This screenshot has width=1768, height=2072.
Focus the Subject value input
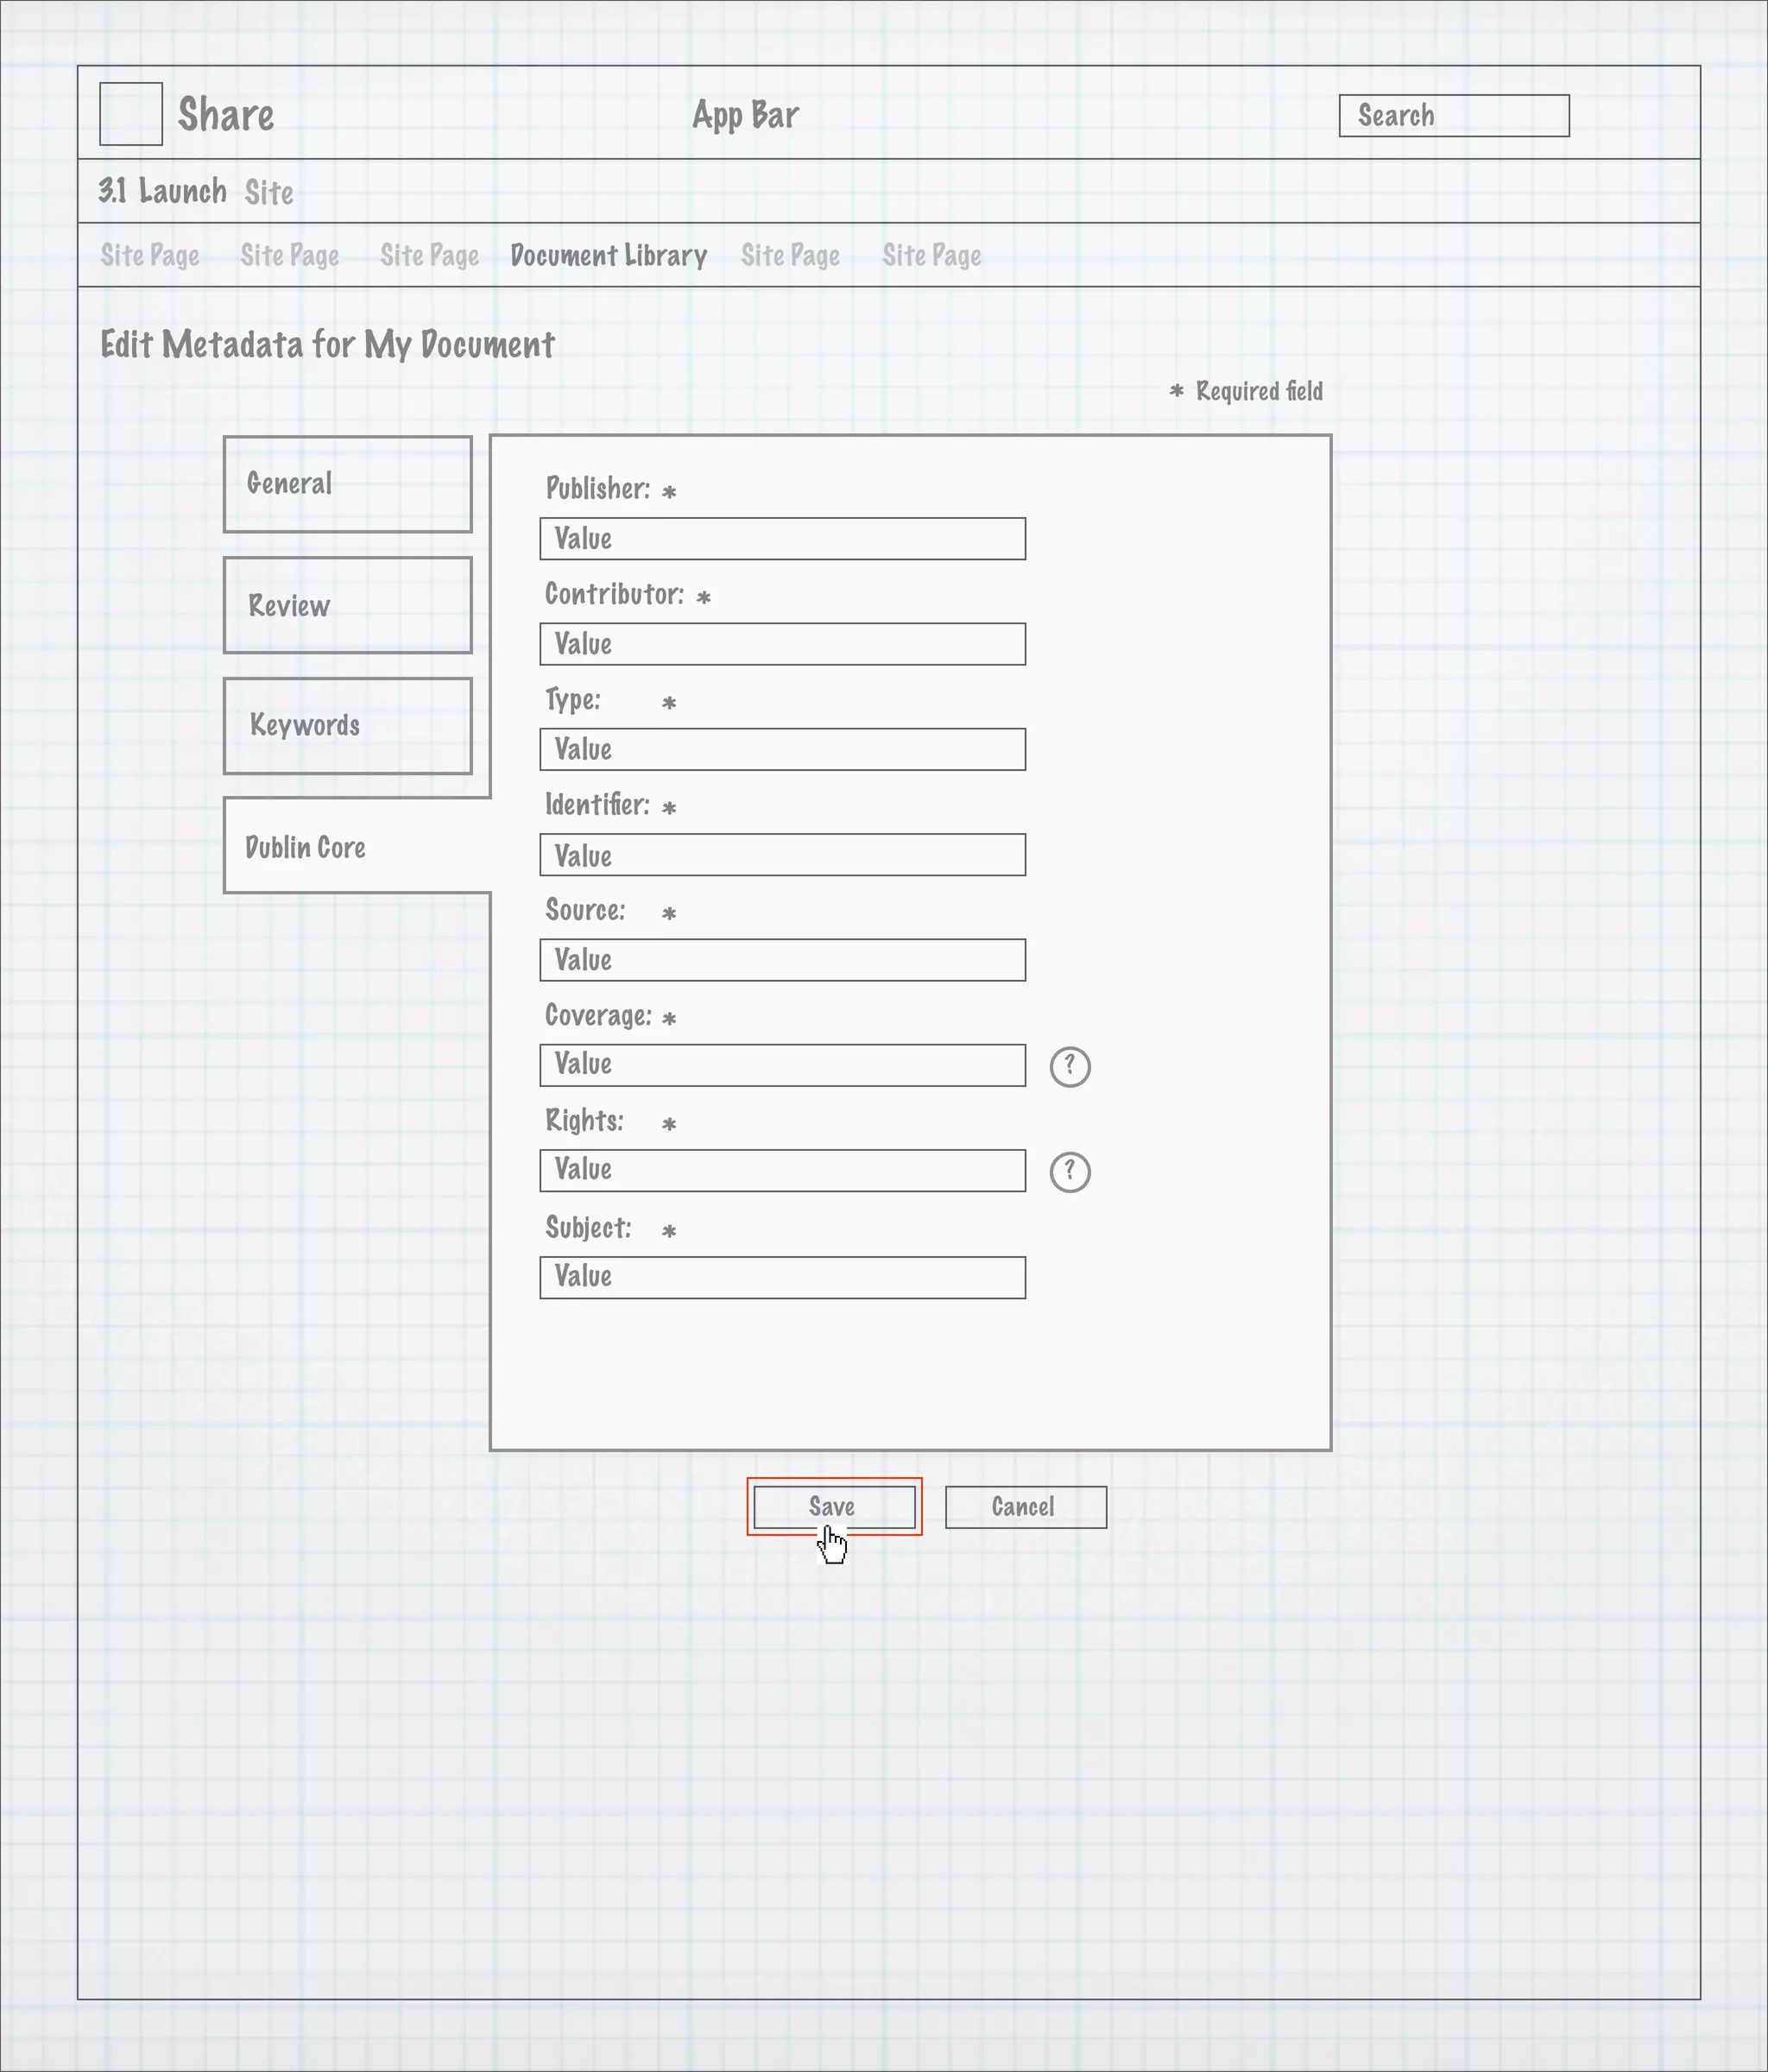[x=782, y=1277]
